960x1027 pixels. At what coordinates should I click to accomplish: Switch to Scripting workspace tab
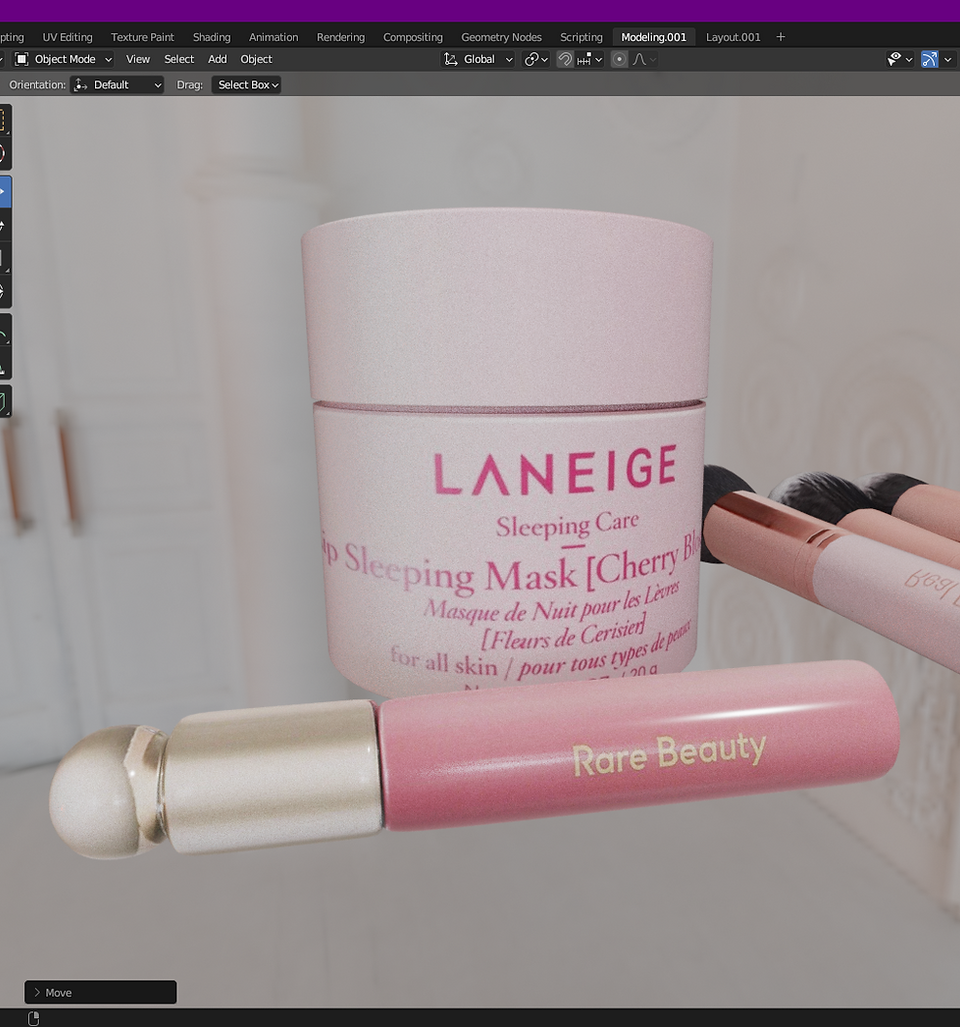(581, 37)
